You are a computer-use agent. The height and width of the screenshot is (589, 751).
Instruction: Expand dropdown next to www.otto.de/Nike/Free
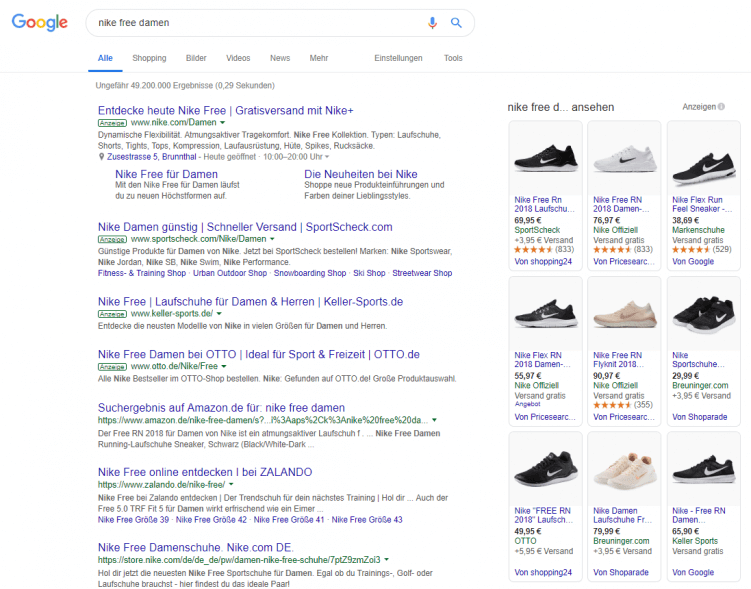click(x=224, y=366)
